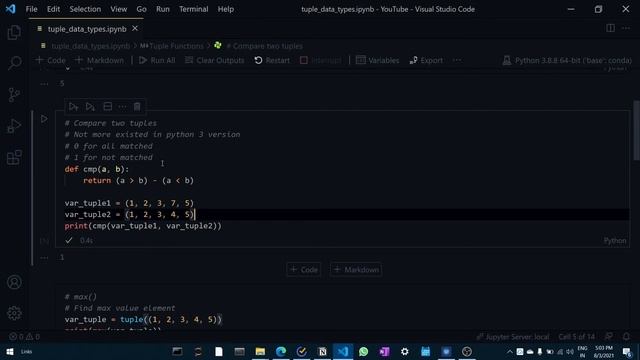Screen dimensions: 640x360
Task: Click Run All in notebook toolbar
Action: click(157, 60)
